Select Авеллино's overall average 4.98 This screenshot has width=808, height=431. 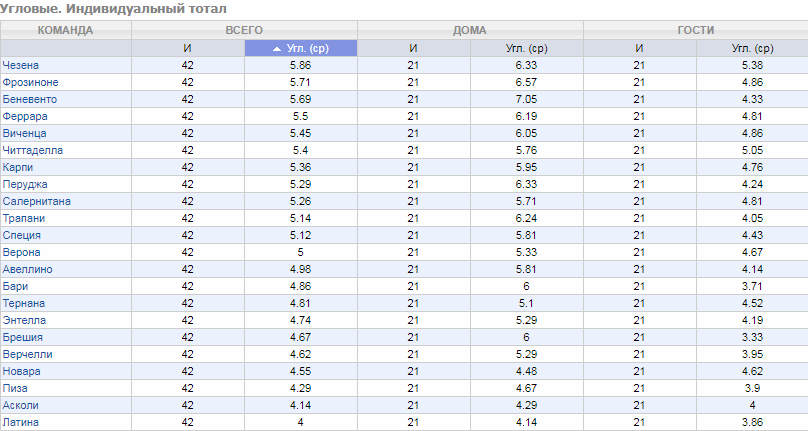click(300, 269)
